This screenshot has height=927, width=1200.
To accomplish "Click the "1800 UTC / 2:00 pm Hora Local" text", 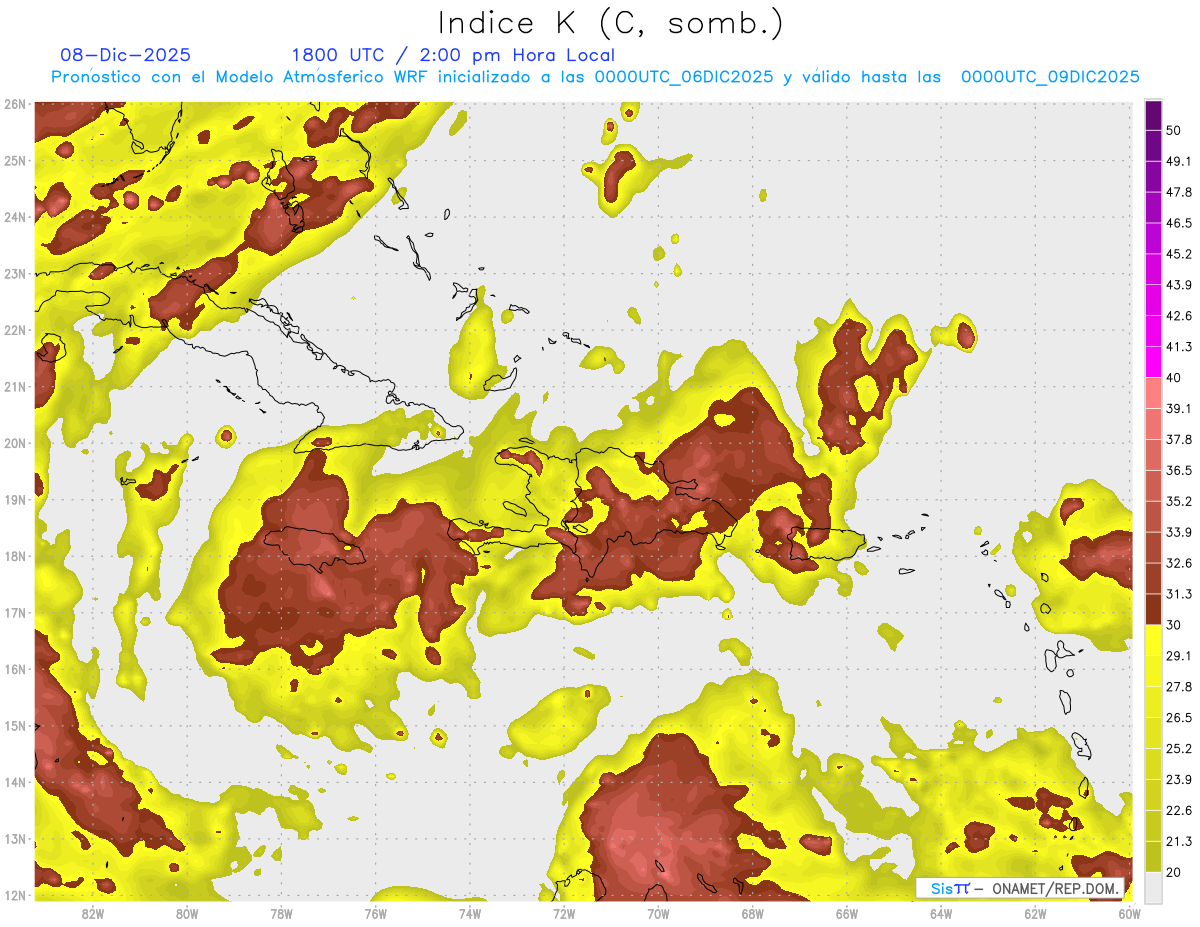I will pos(453,55).
